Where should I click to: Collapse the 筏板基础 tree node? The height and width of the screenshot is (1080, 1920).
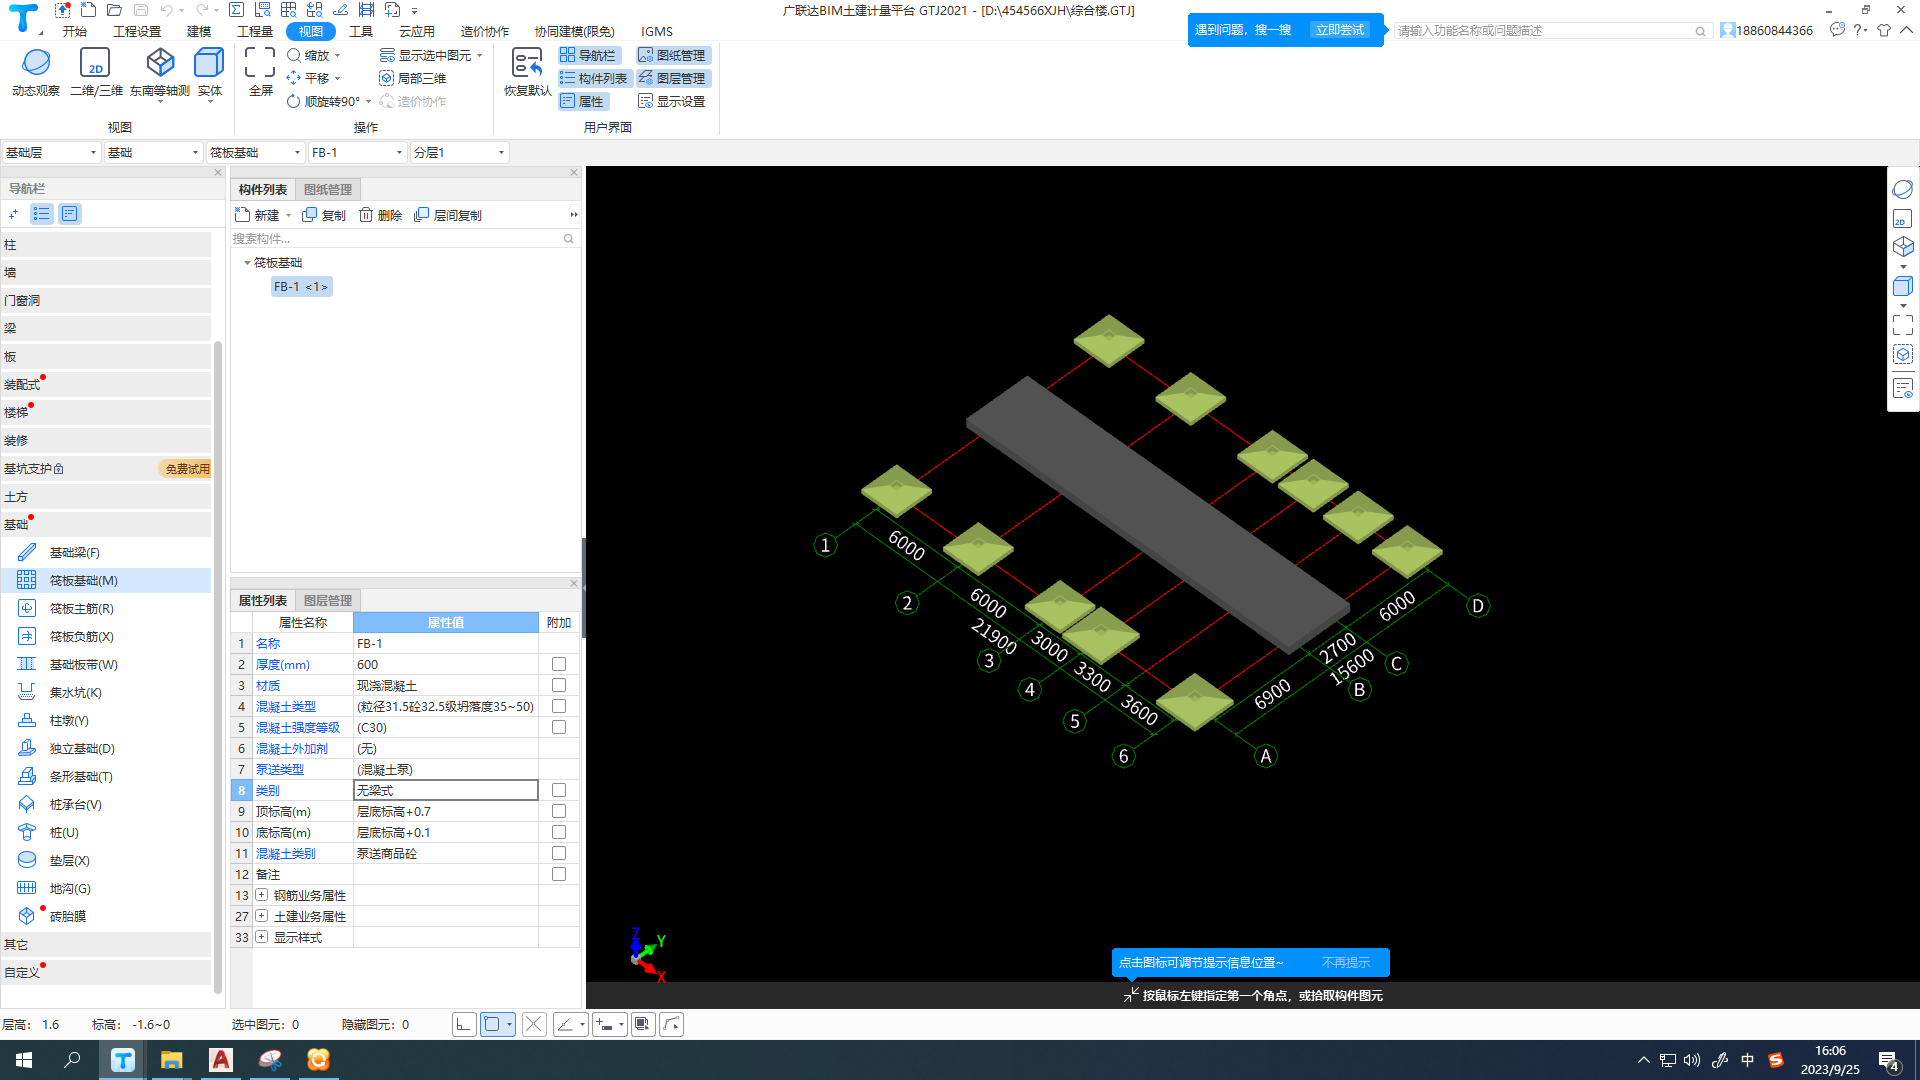(247, 262)
